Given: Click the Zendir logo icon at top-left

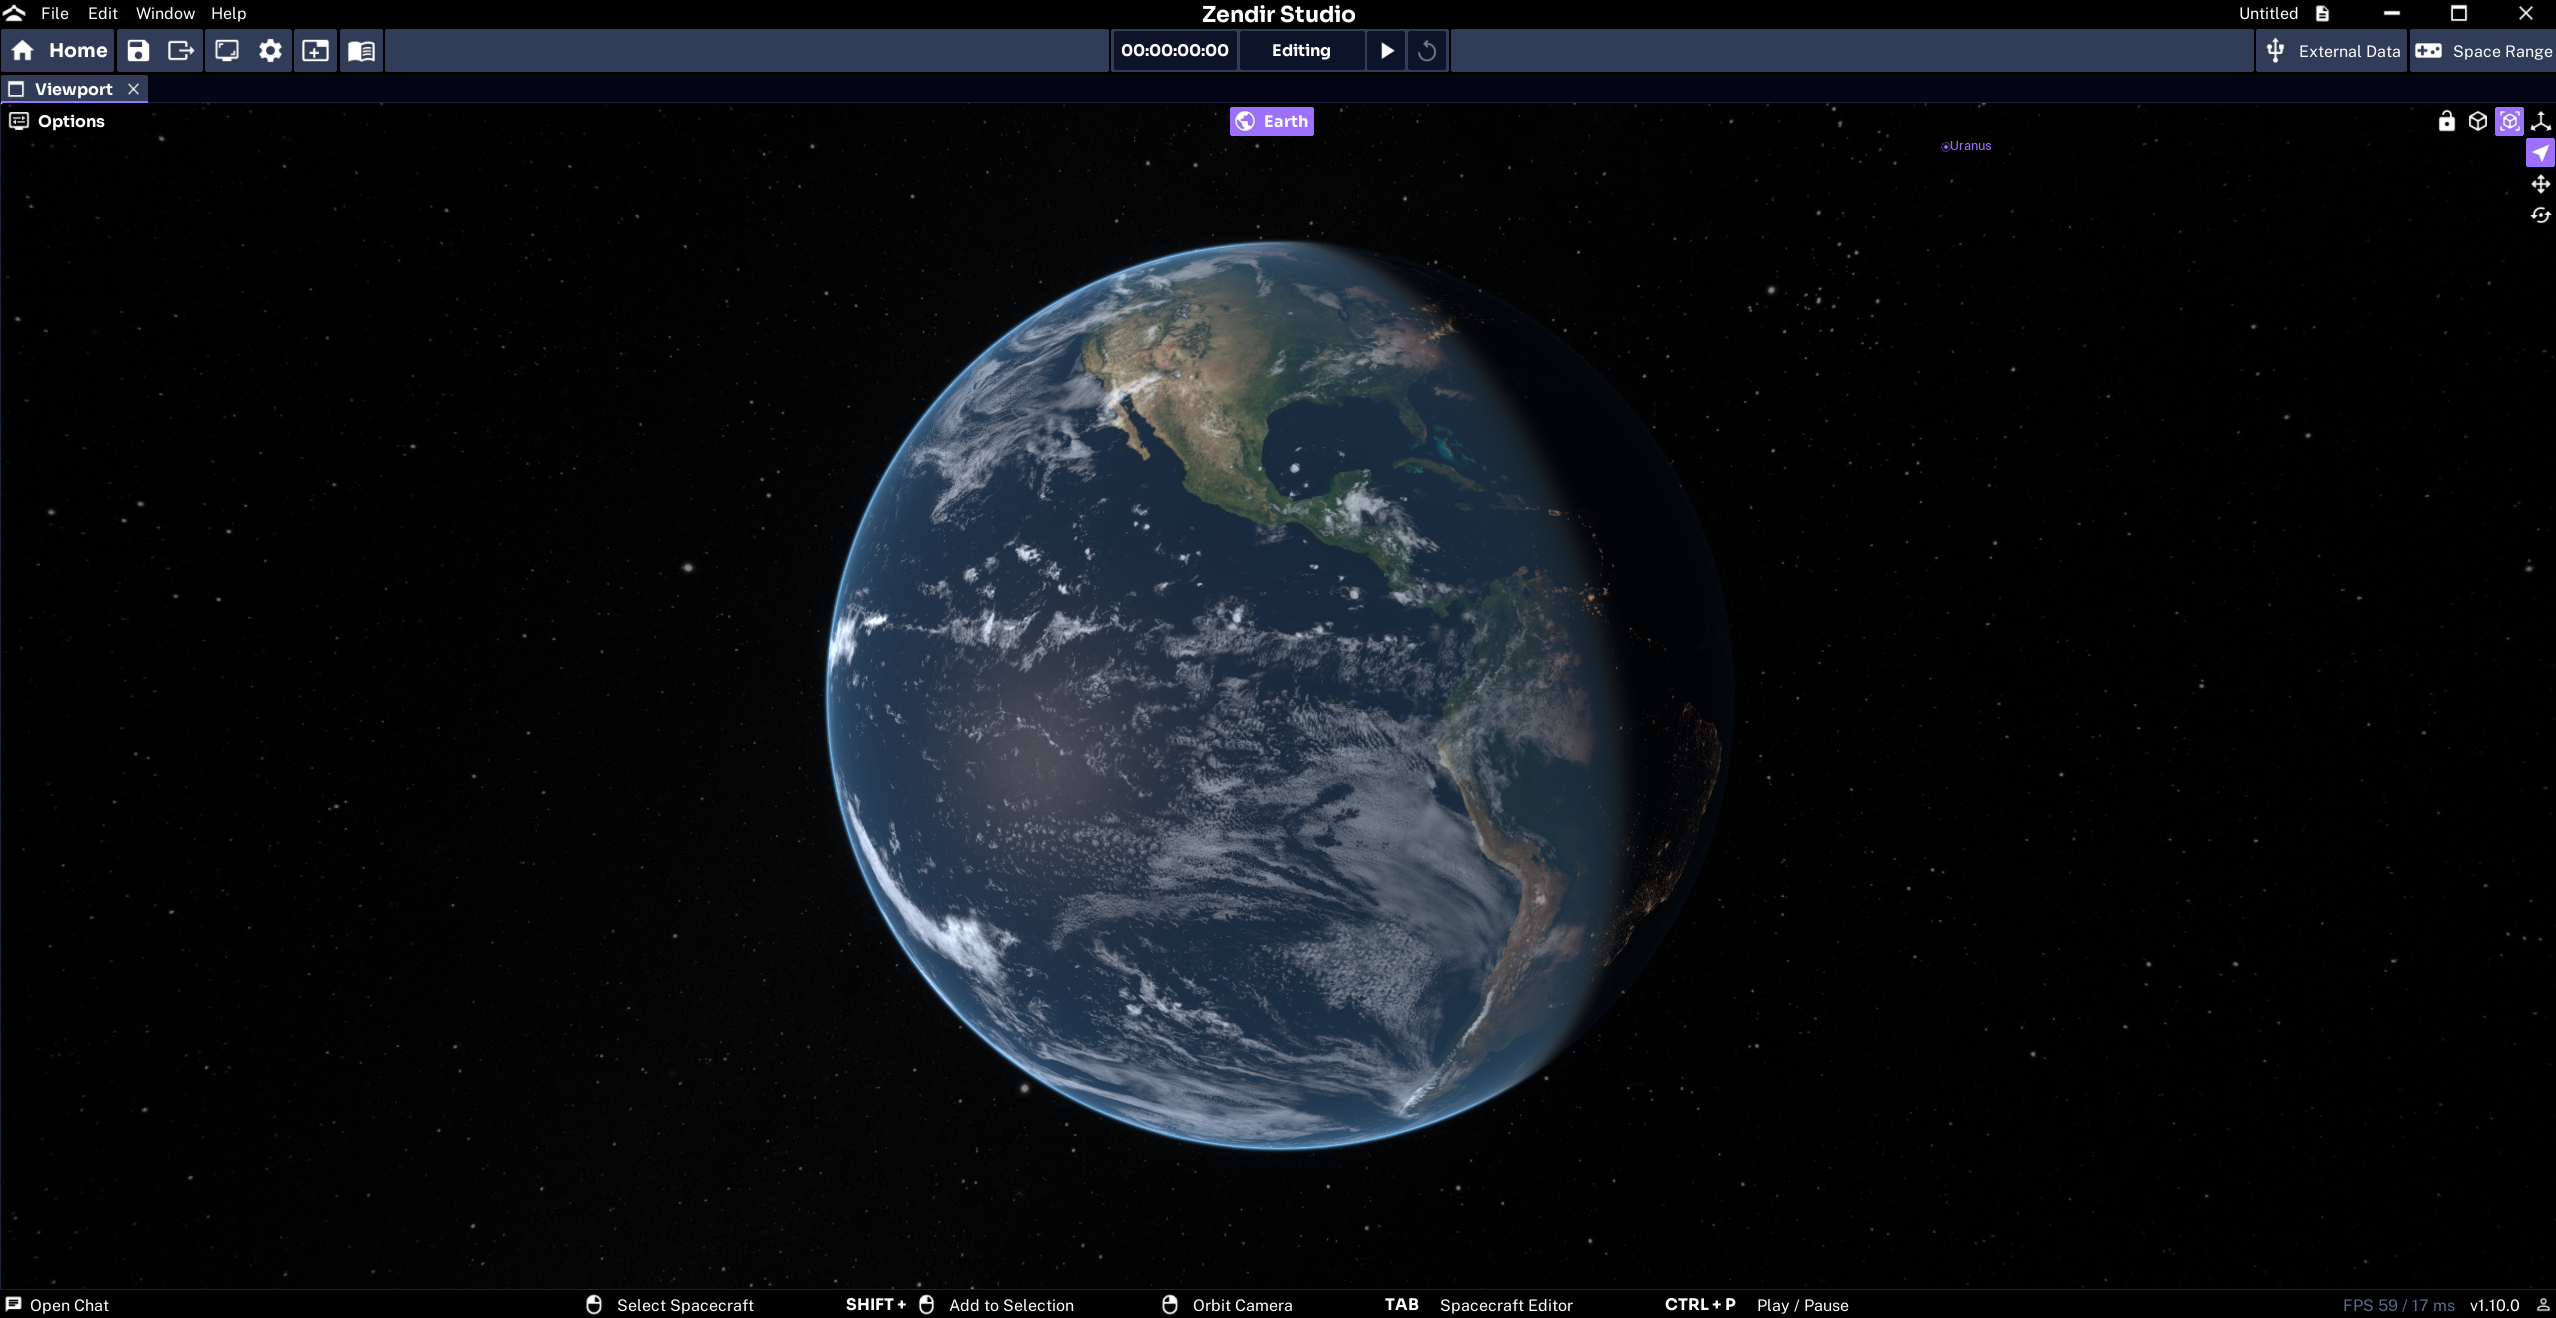Looking at the screenshot, I should (15, 13).
